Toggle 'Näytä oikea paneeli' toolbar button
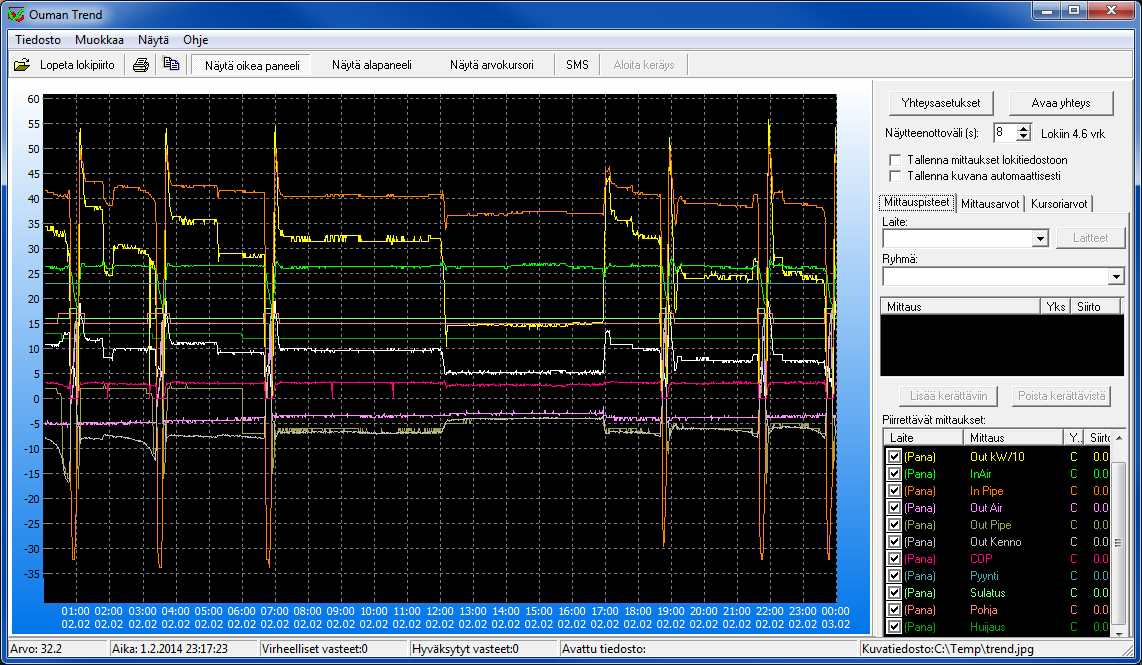 coord(251,65)
